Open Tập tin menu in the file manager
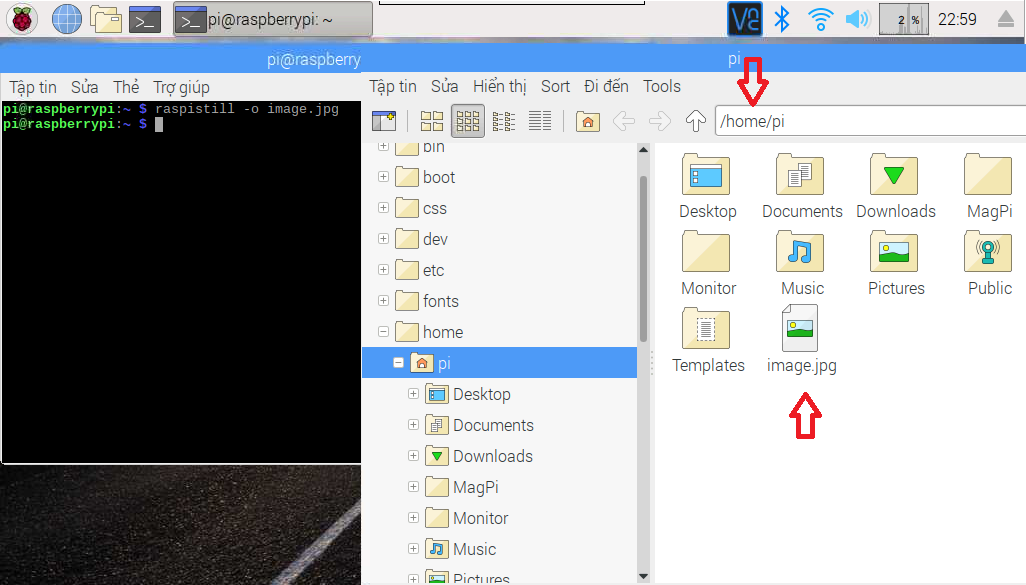Image resolution: width=1026 pixels, height=585 pixels. coord(393,86)
